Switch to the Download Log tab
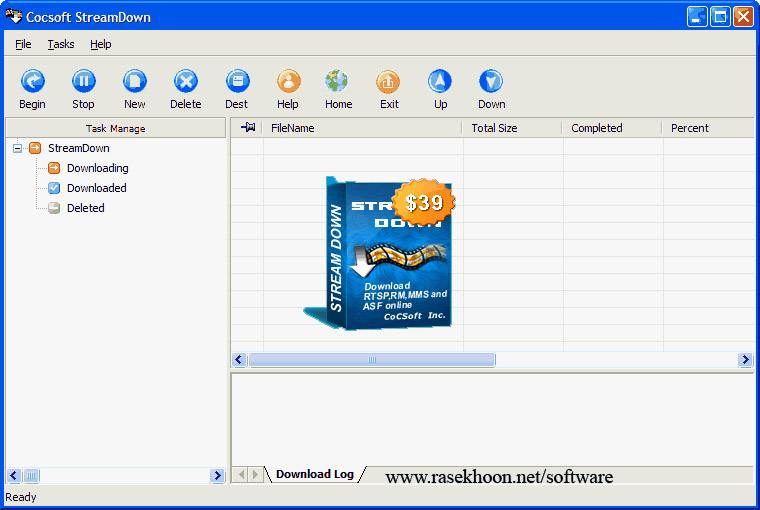Viewport: 760px width, 510px height. (x=315, y=474)
